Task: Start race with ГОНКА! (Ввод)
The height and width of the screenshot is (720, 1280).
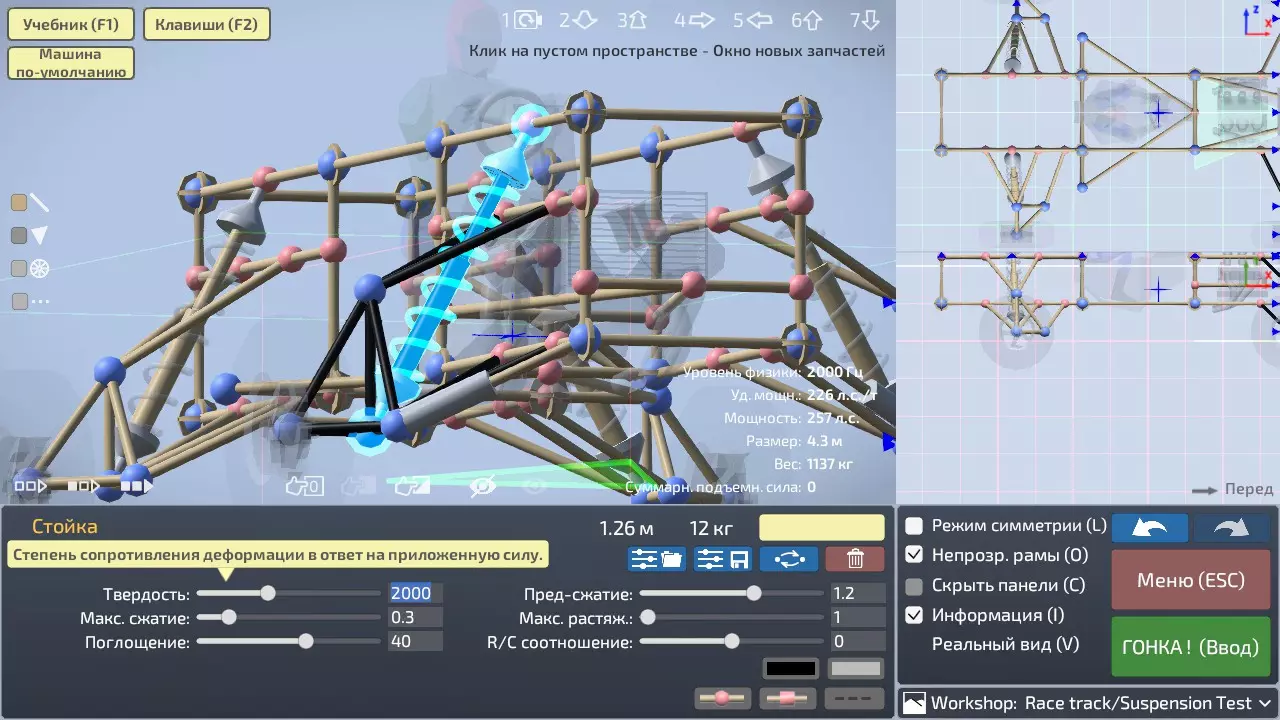Action: click(1191, 647)
